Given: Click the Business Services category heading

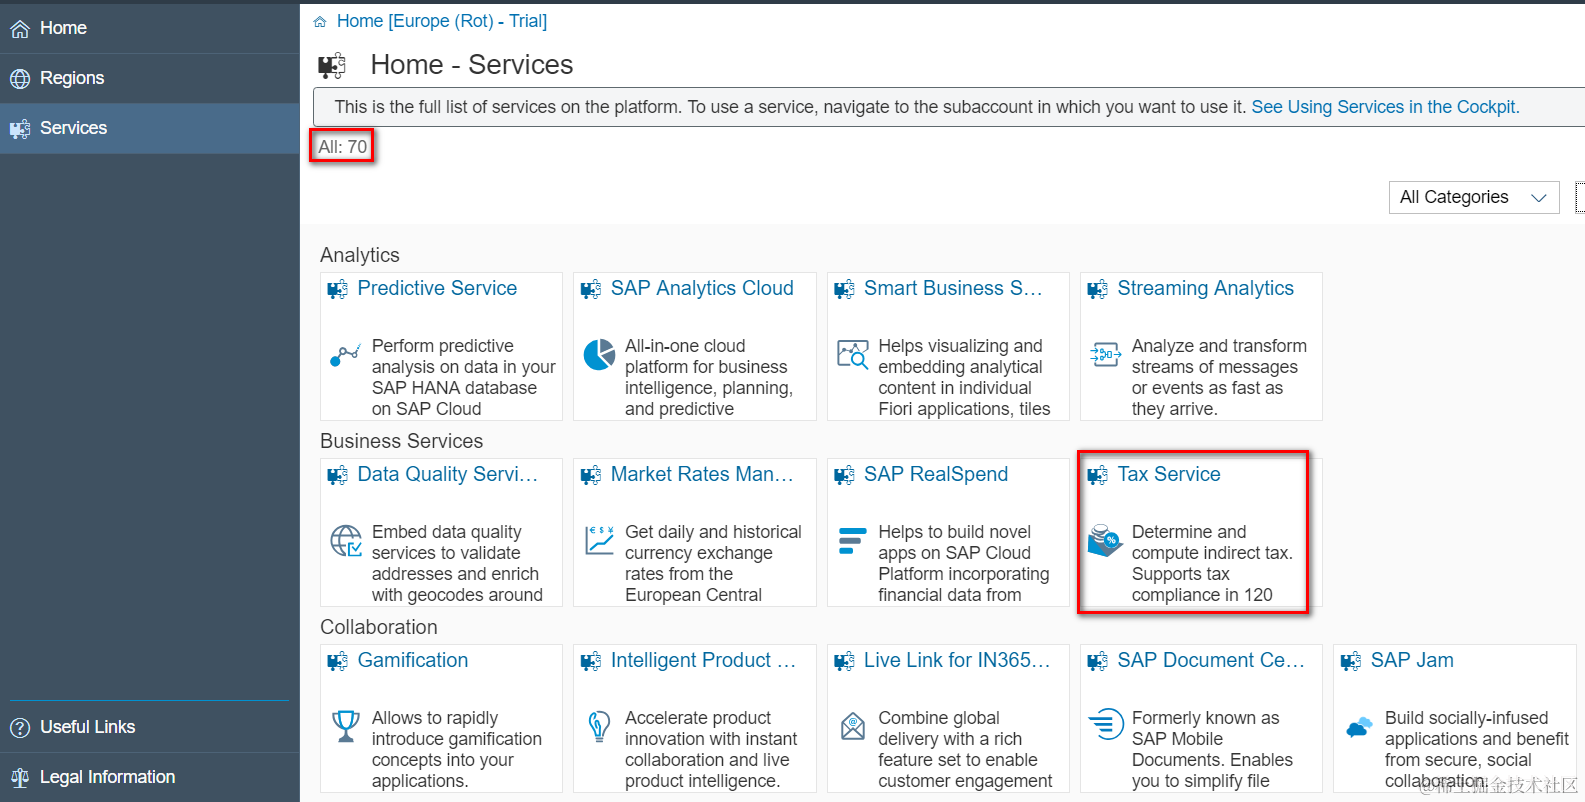Looking at the screenshot, I should [401, 441].
